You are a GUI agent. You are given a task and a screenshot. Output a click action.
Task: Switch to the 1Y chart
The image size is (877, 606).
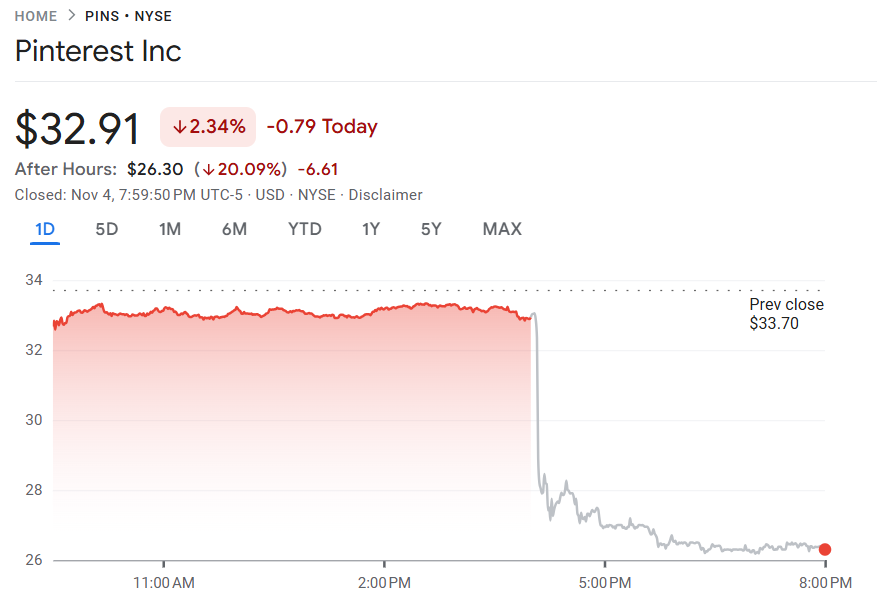coord(371,229)
